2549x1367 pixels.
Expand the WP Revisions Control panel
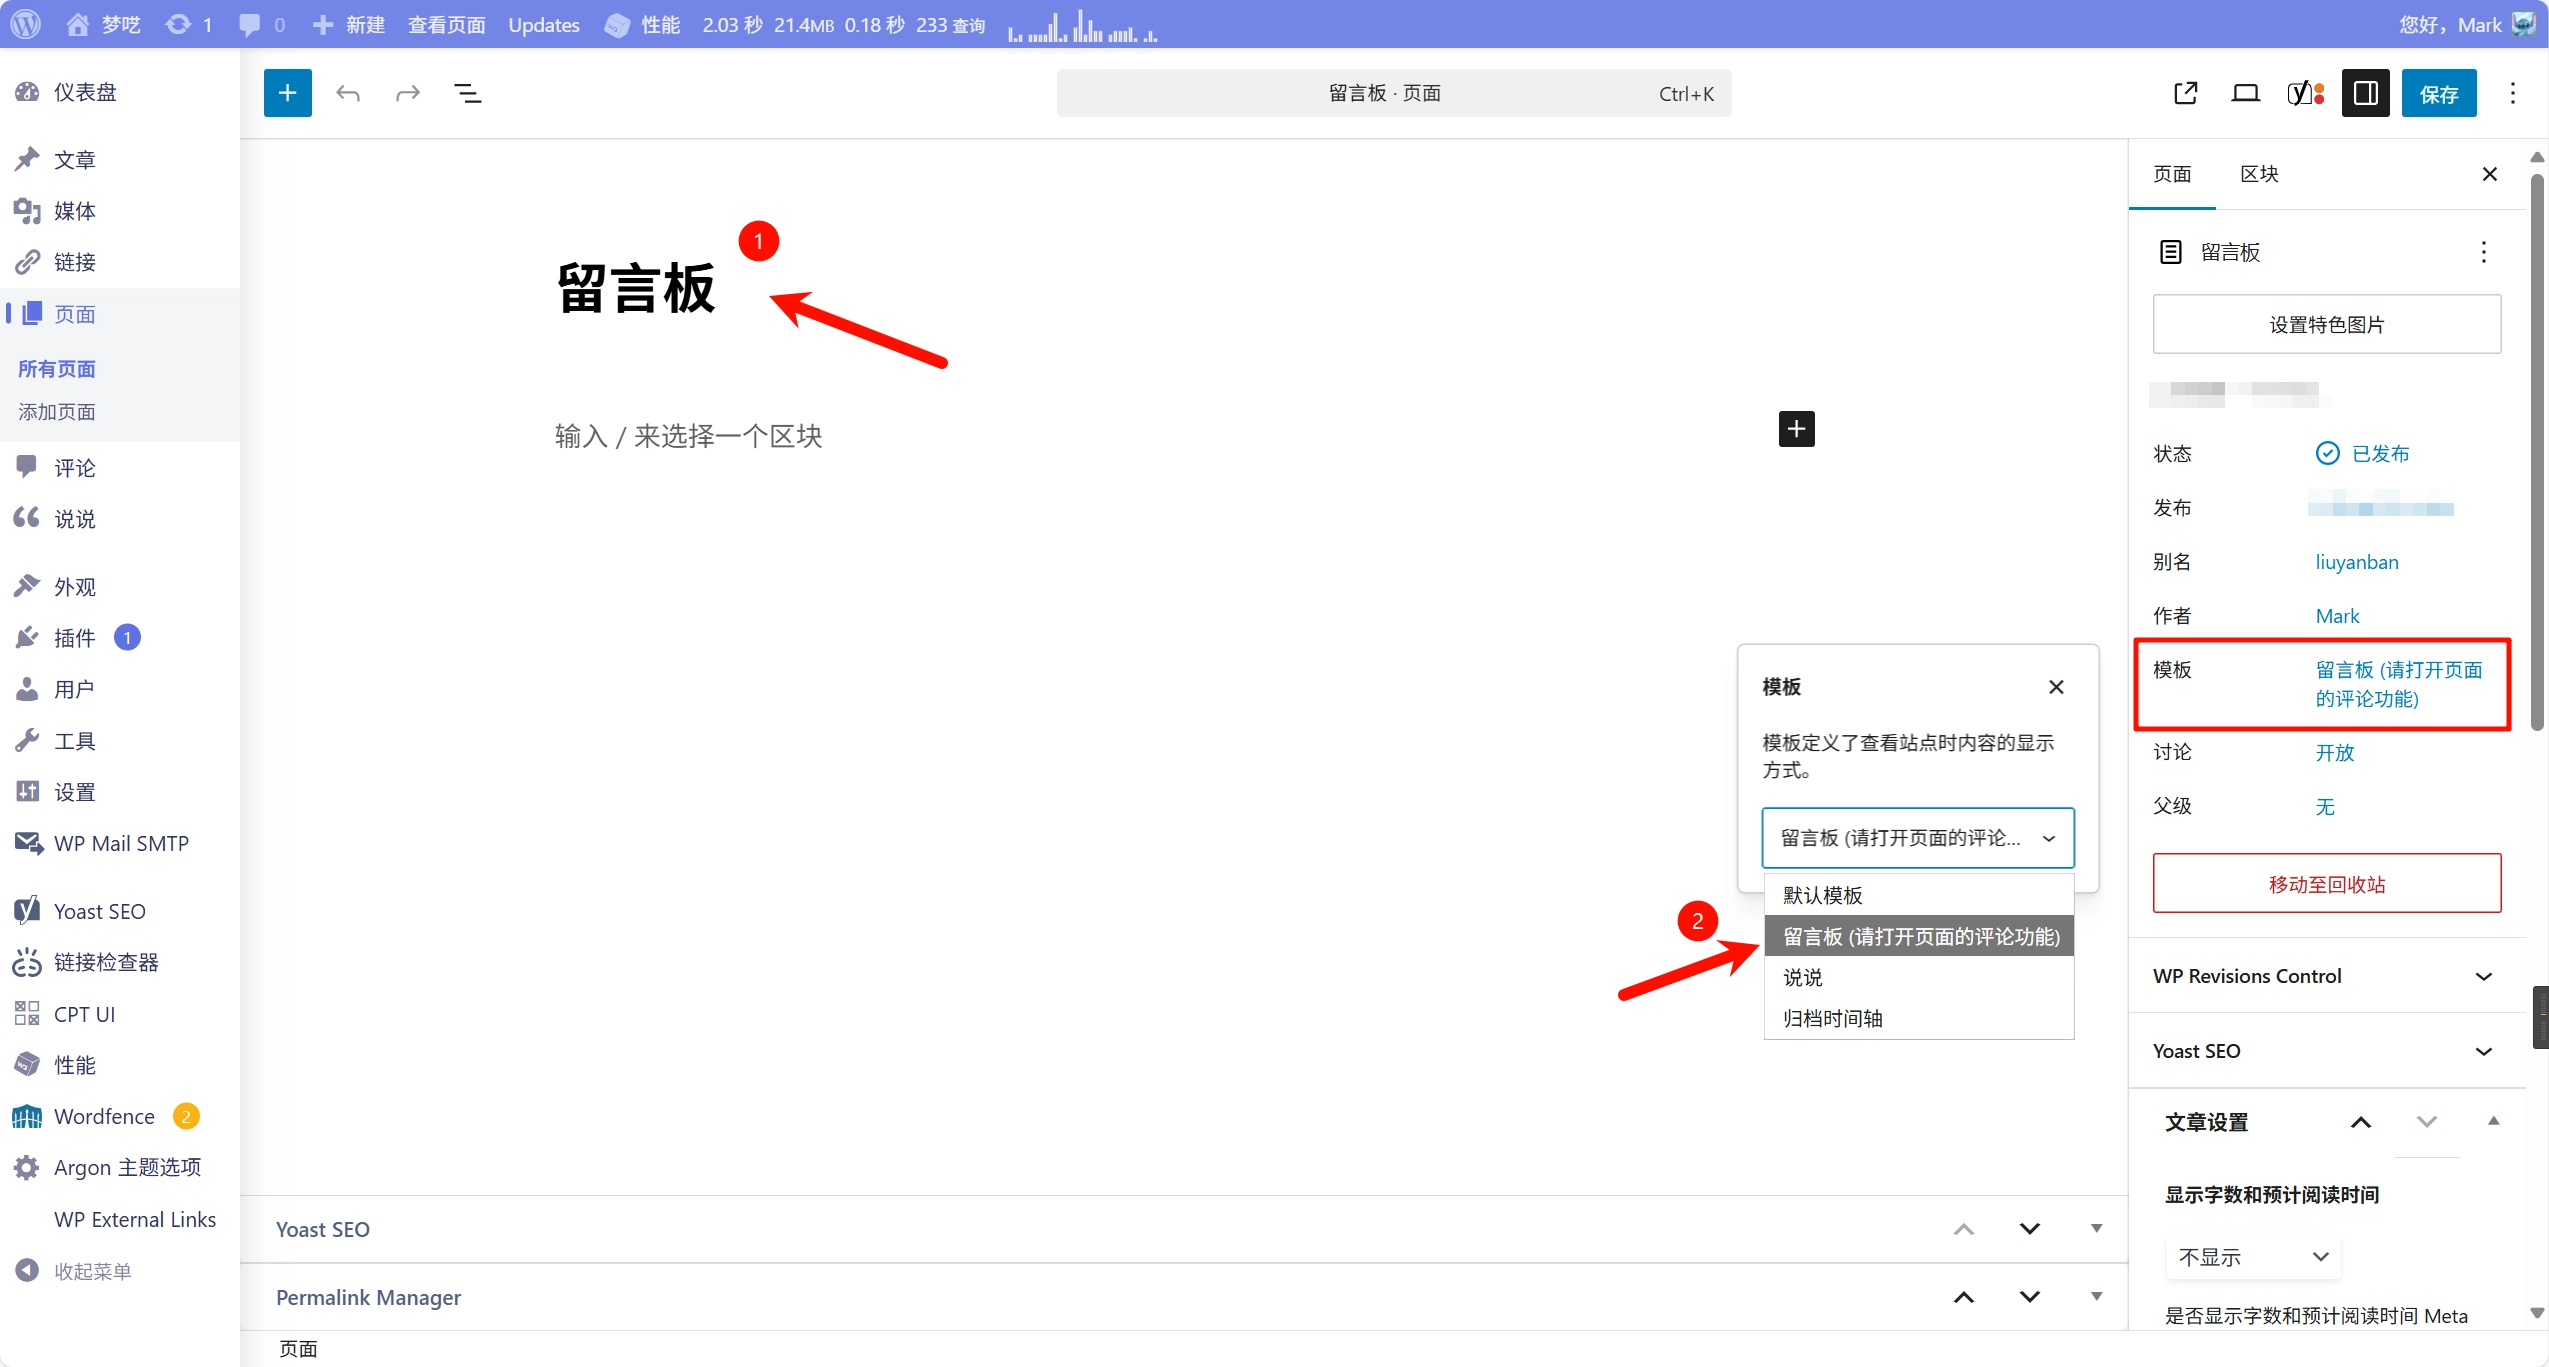(2326, 976)
